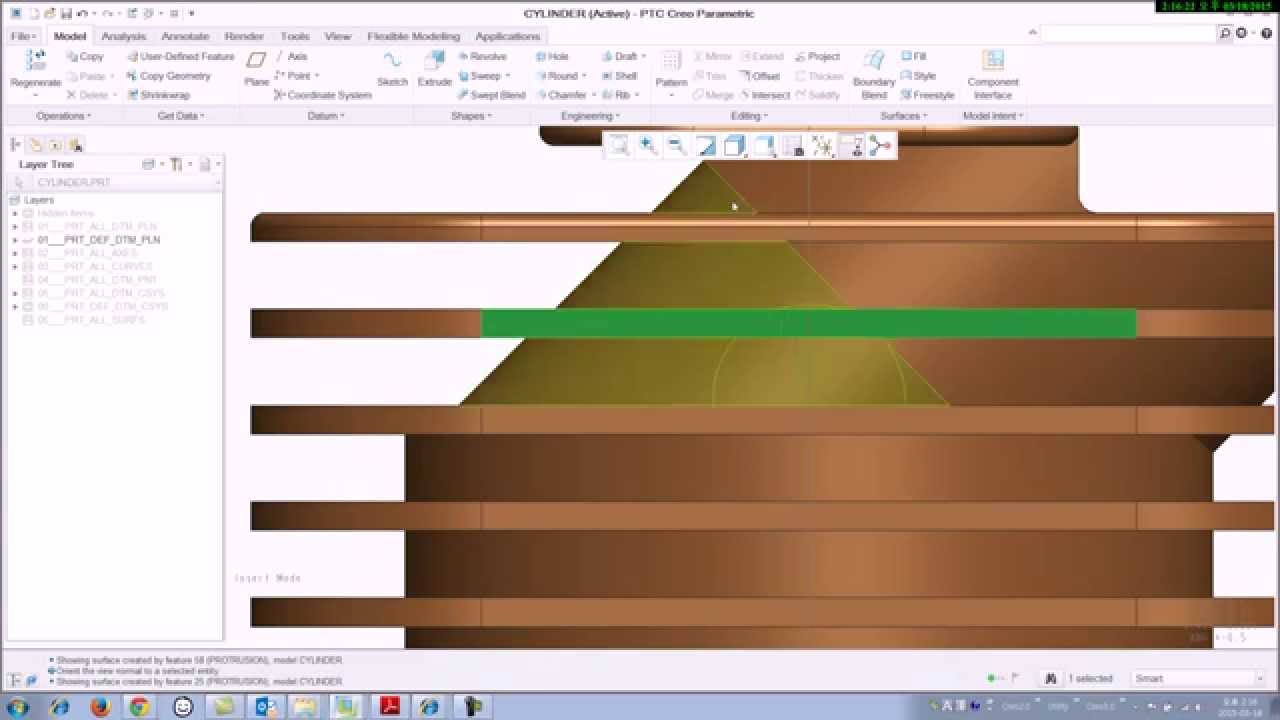Click Zoom In on graphics toolbar

[x=648, y=146]
